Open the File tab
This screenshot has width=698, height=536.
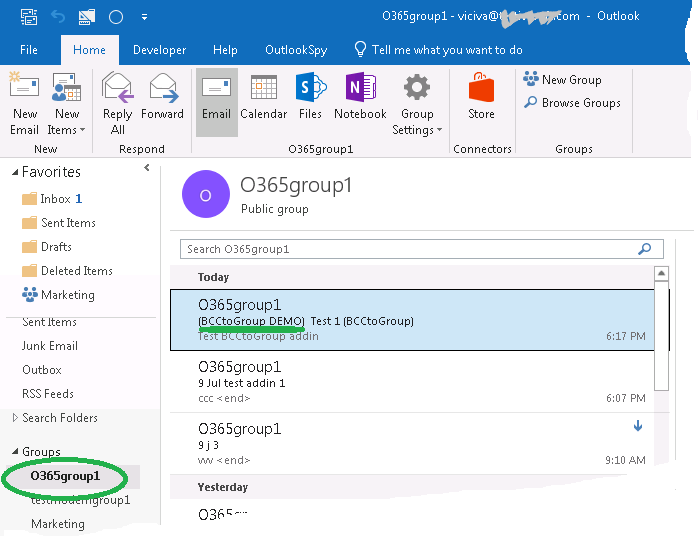[29, 50]
